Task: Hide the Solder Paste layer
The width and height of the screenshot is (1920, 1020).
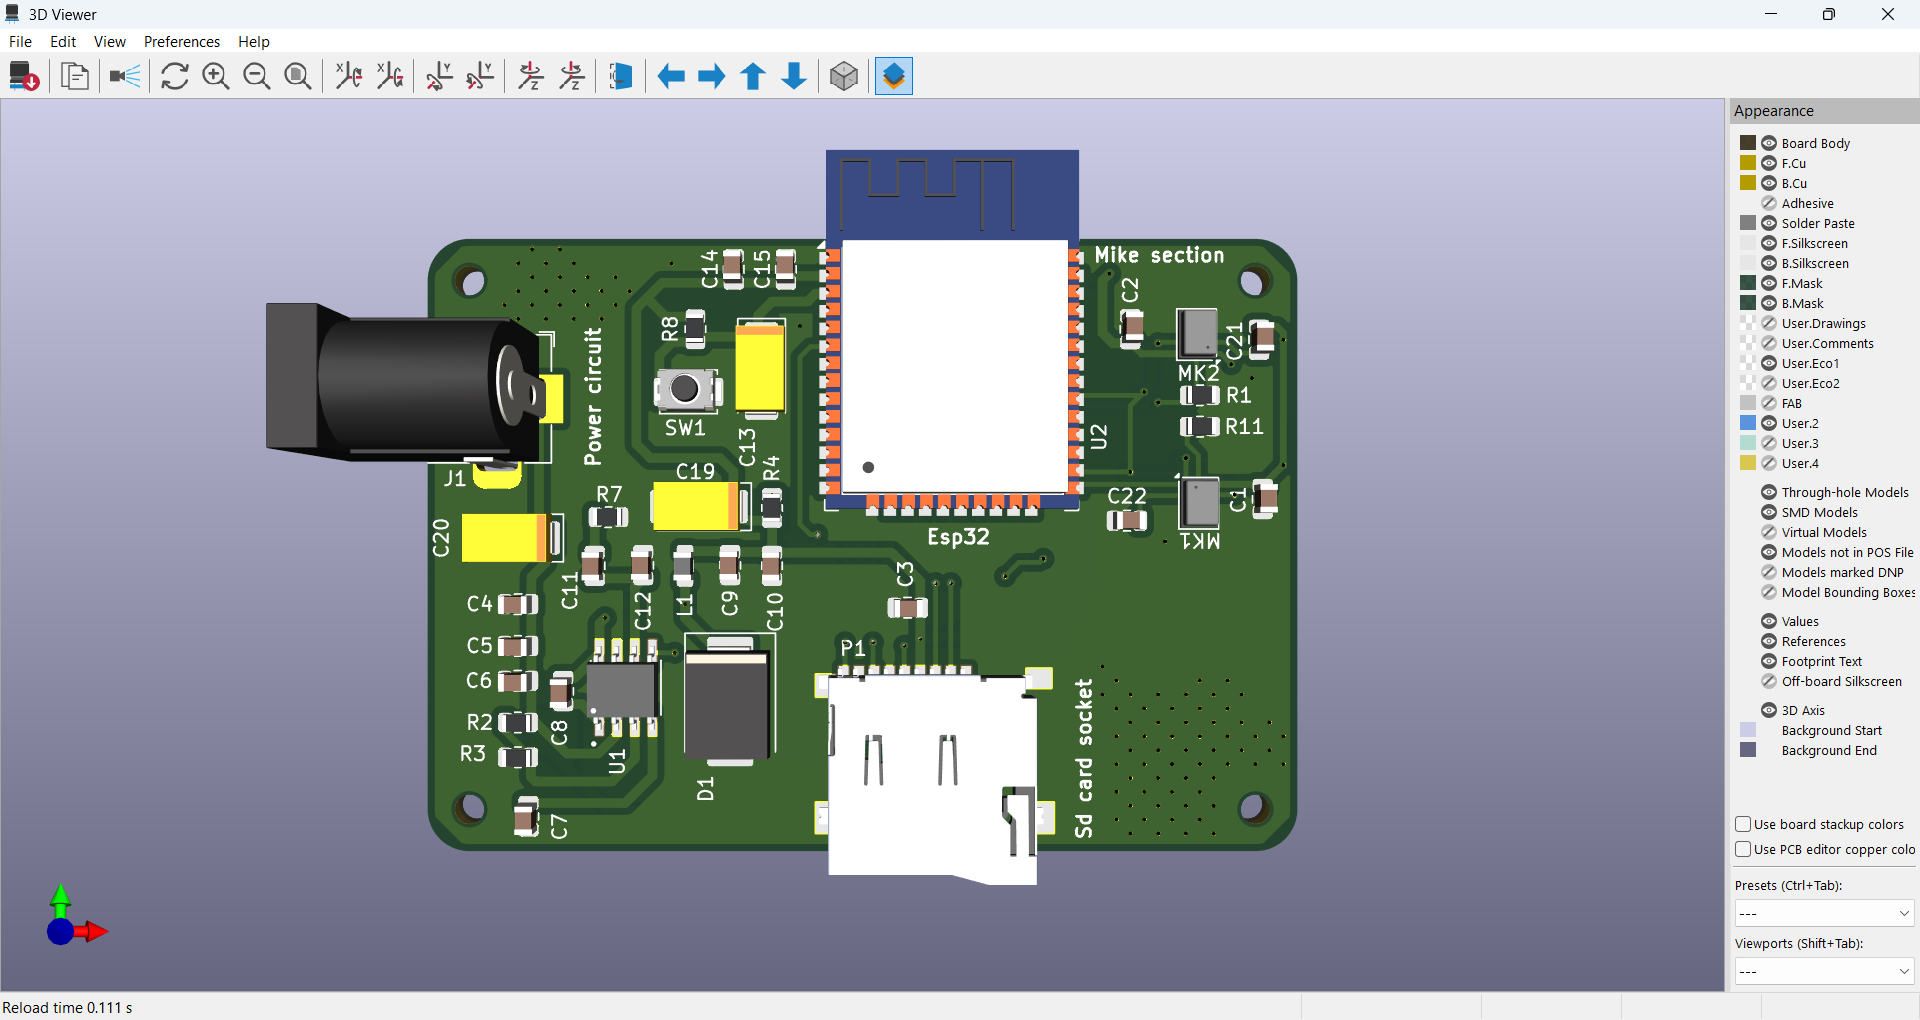Action: 1769,223
